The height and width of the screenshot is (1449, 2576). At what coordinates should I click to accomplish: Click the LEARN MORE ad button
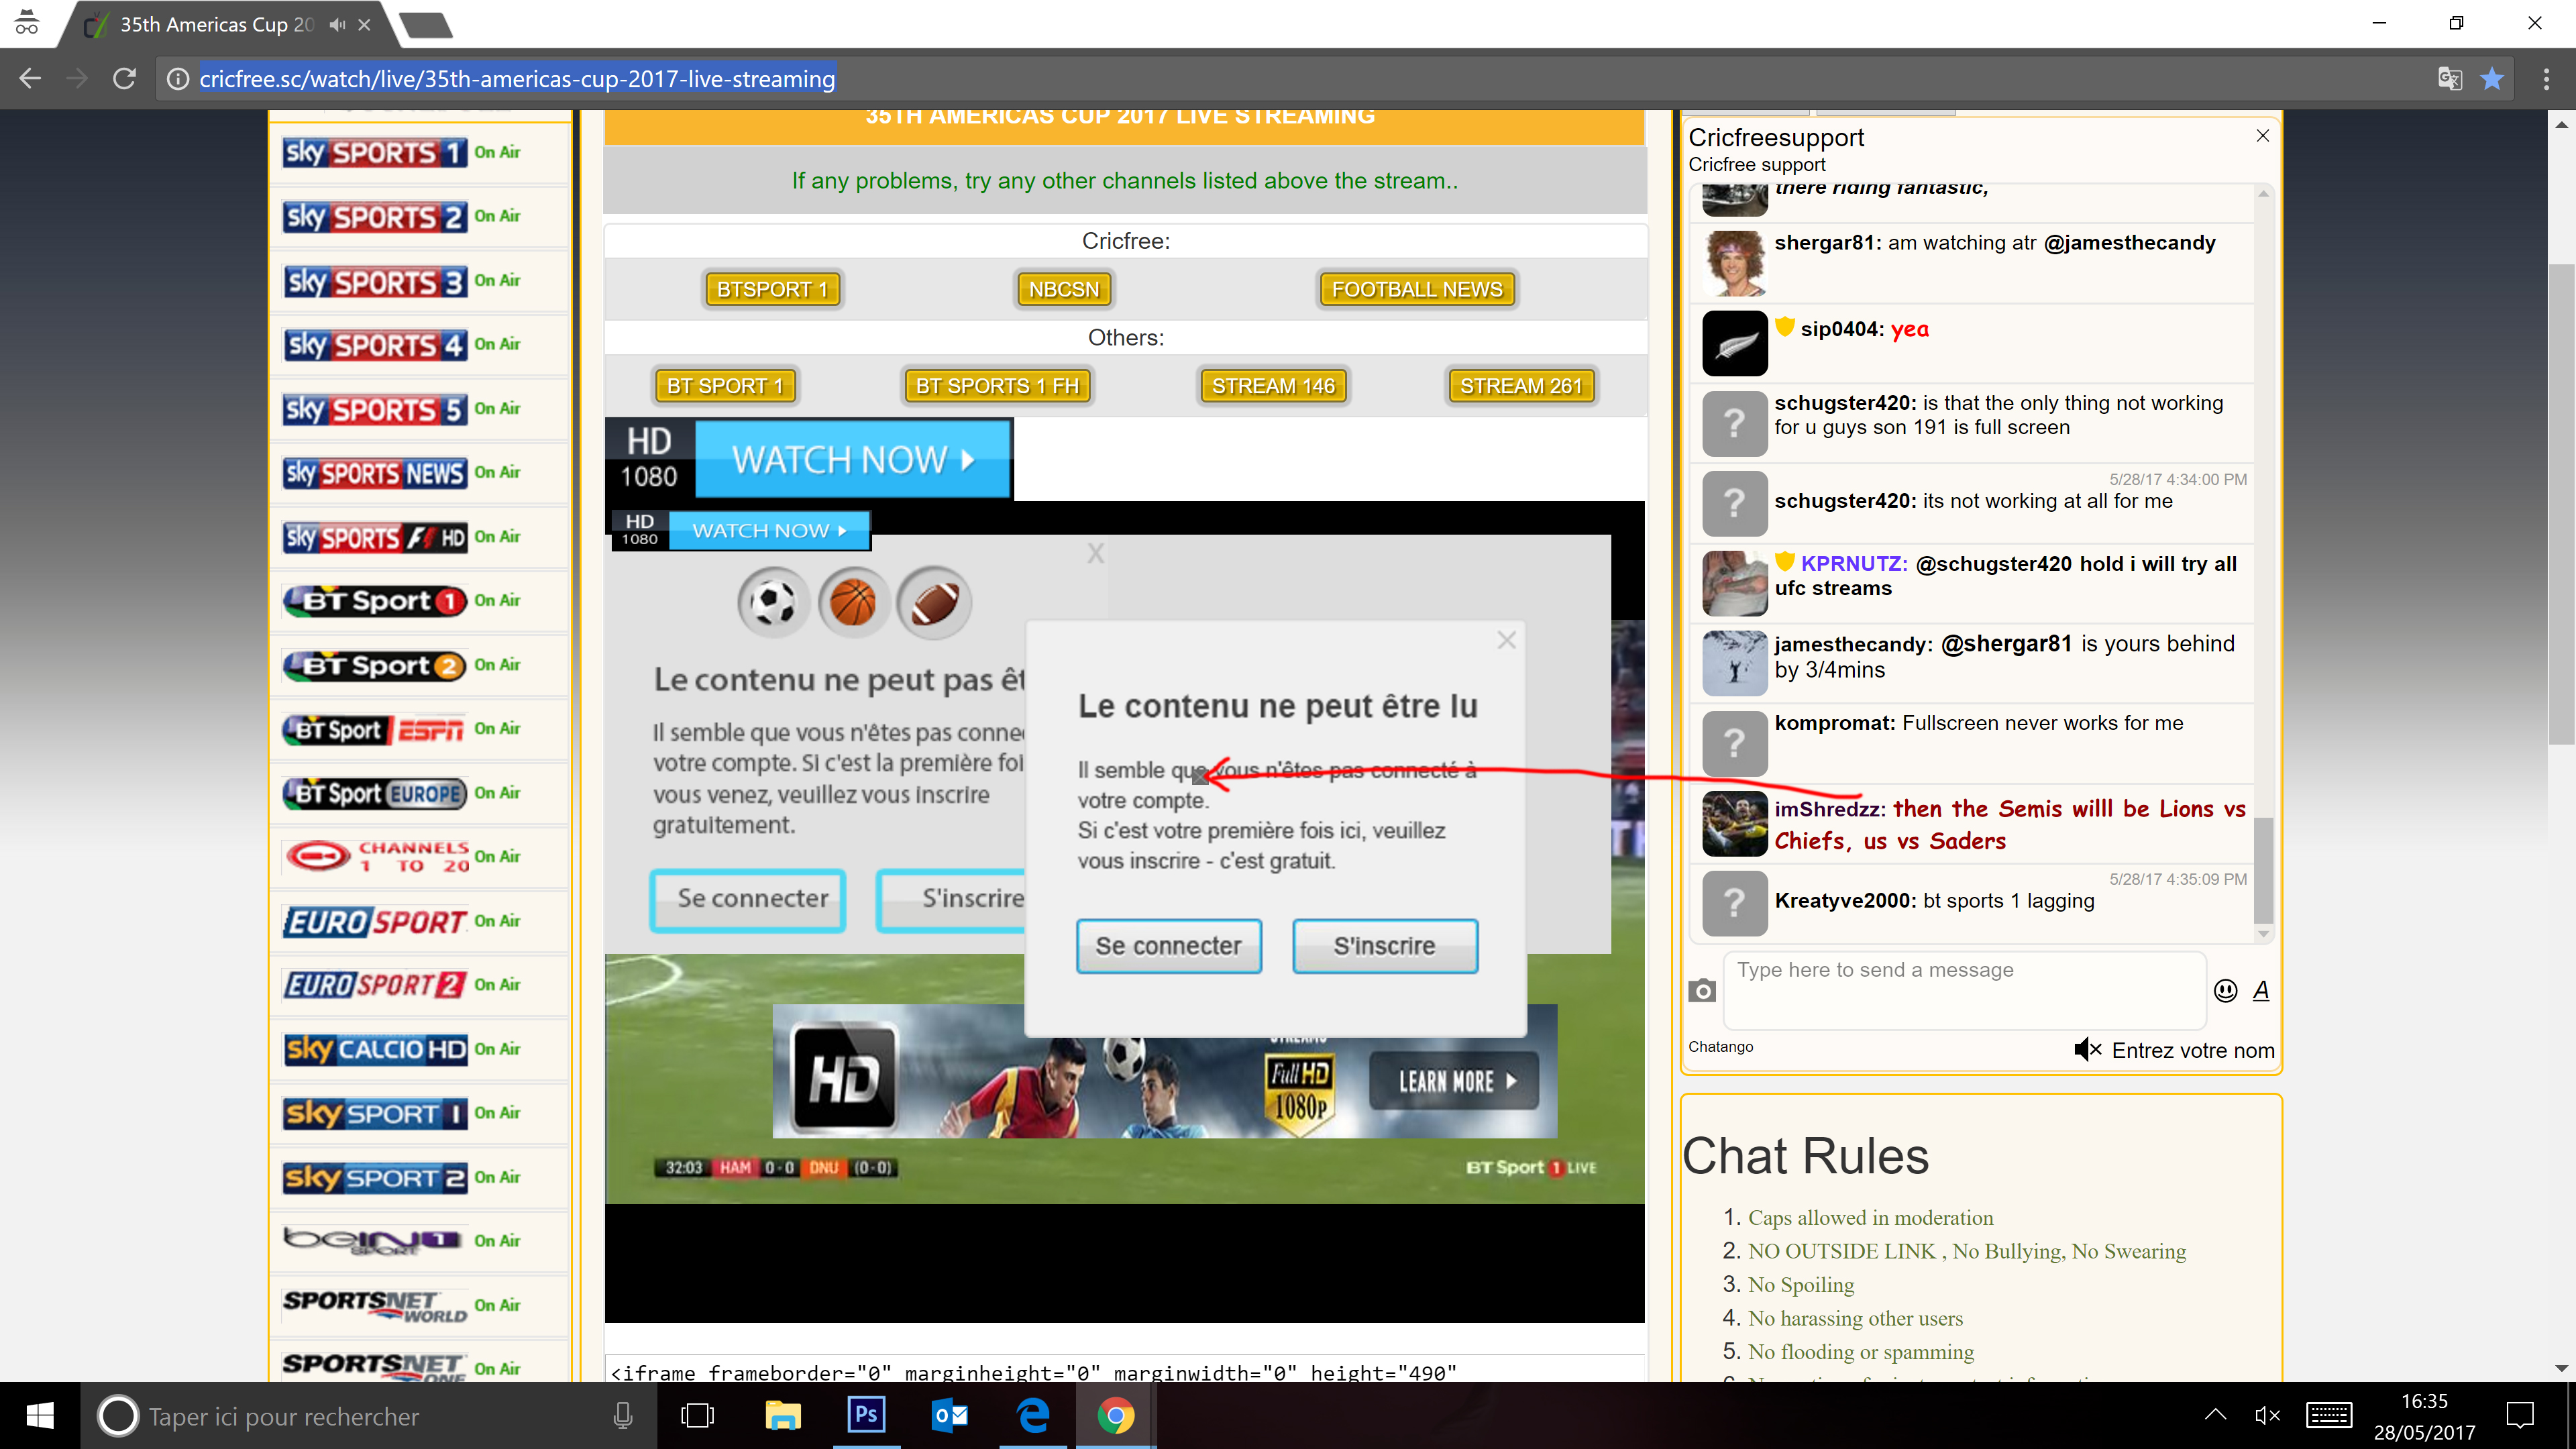[x=1454, y=1081]
